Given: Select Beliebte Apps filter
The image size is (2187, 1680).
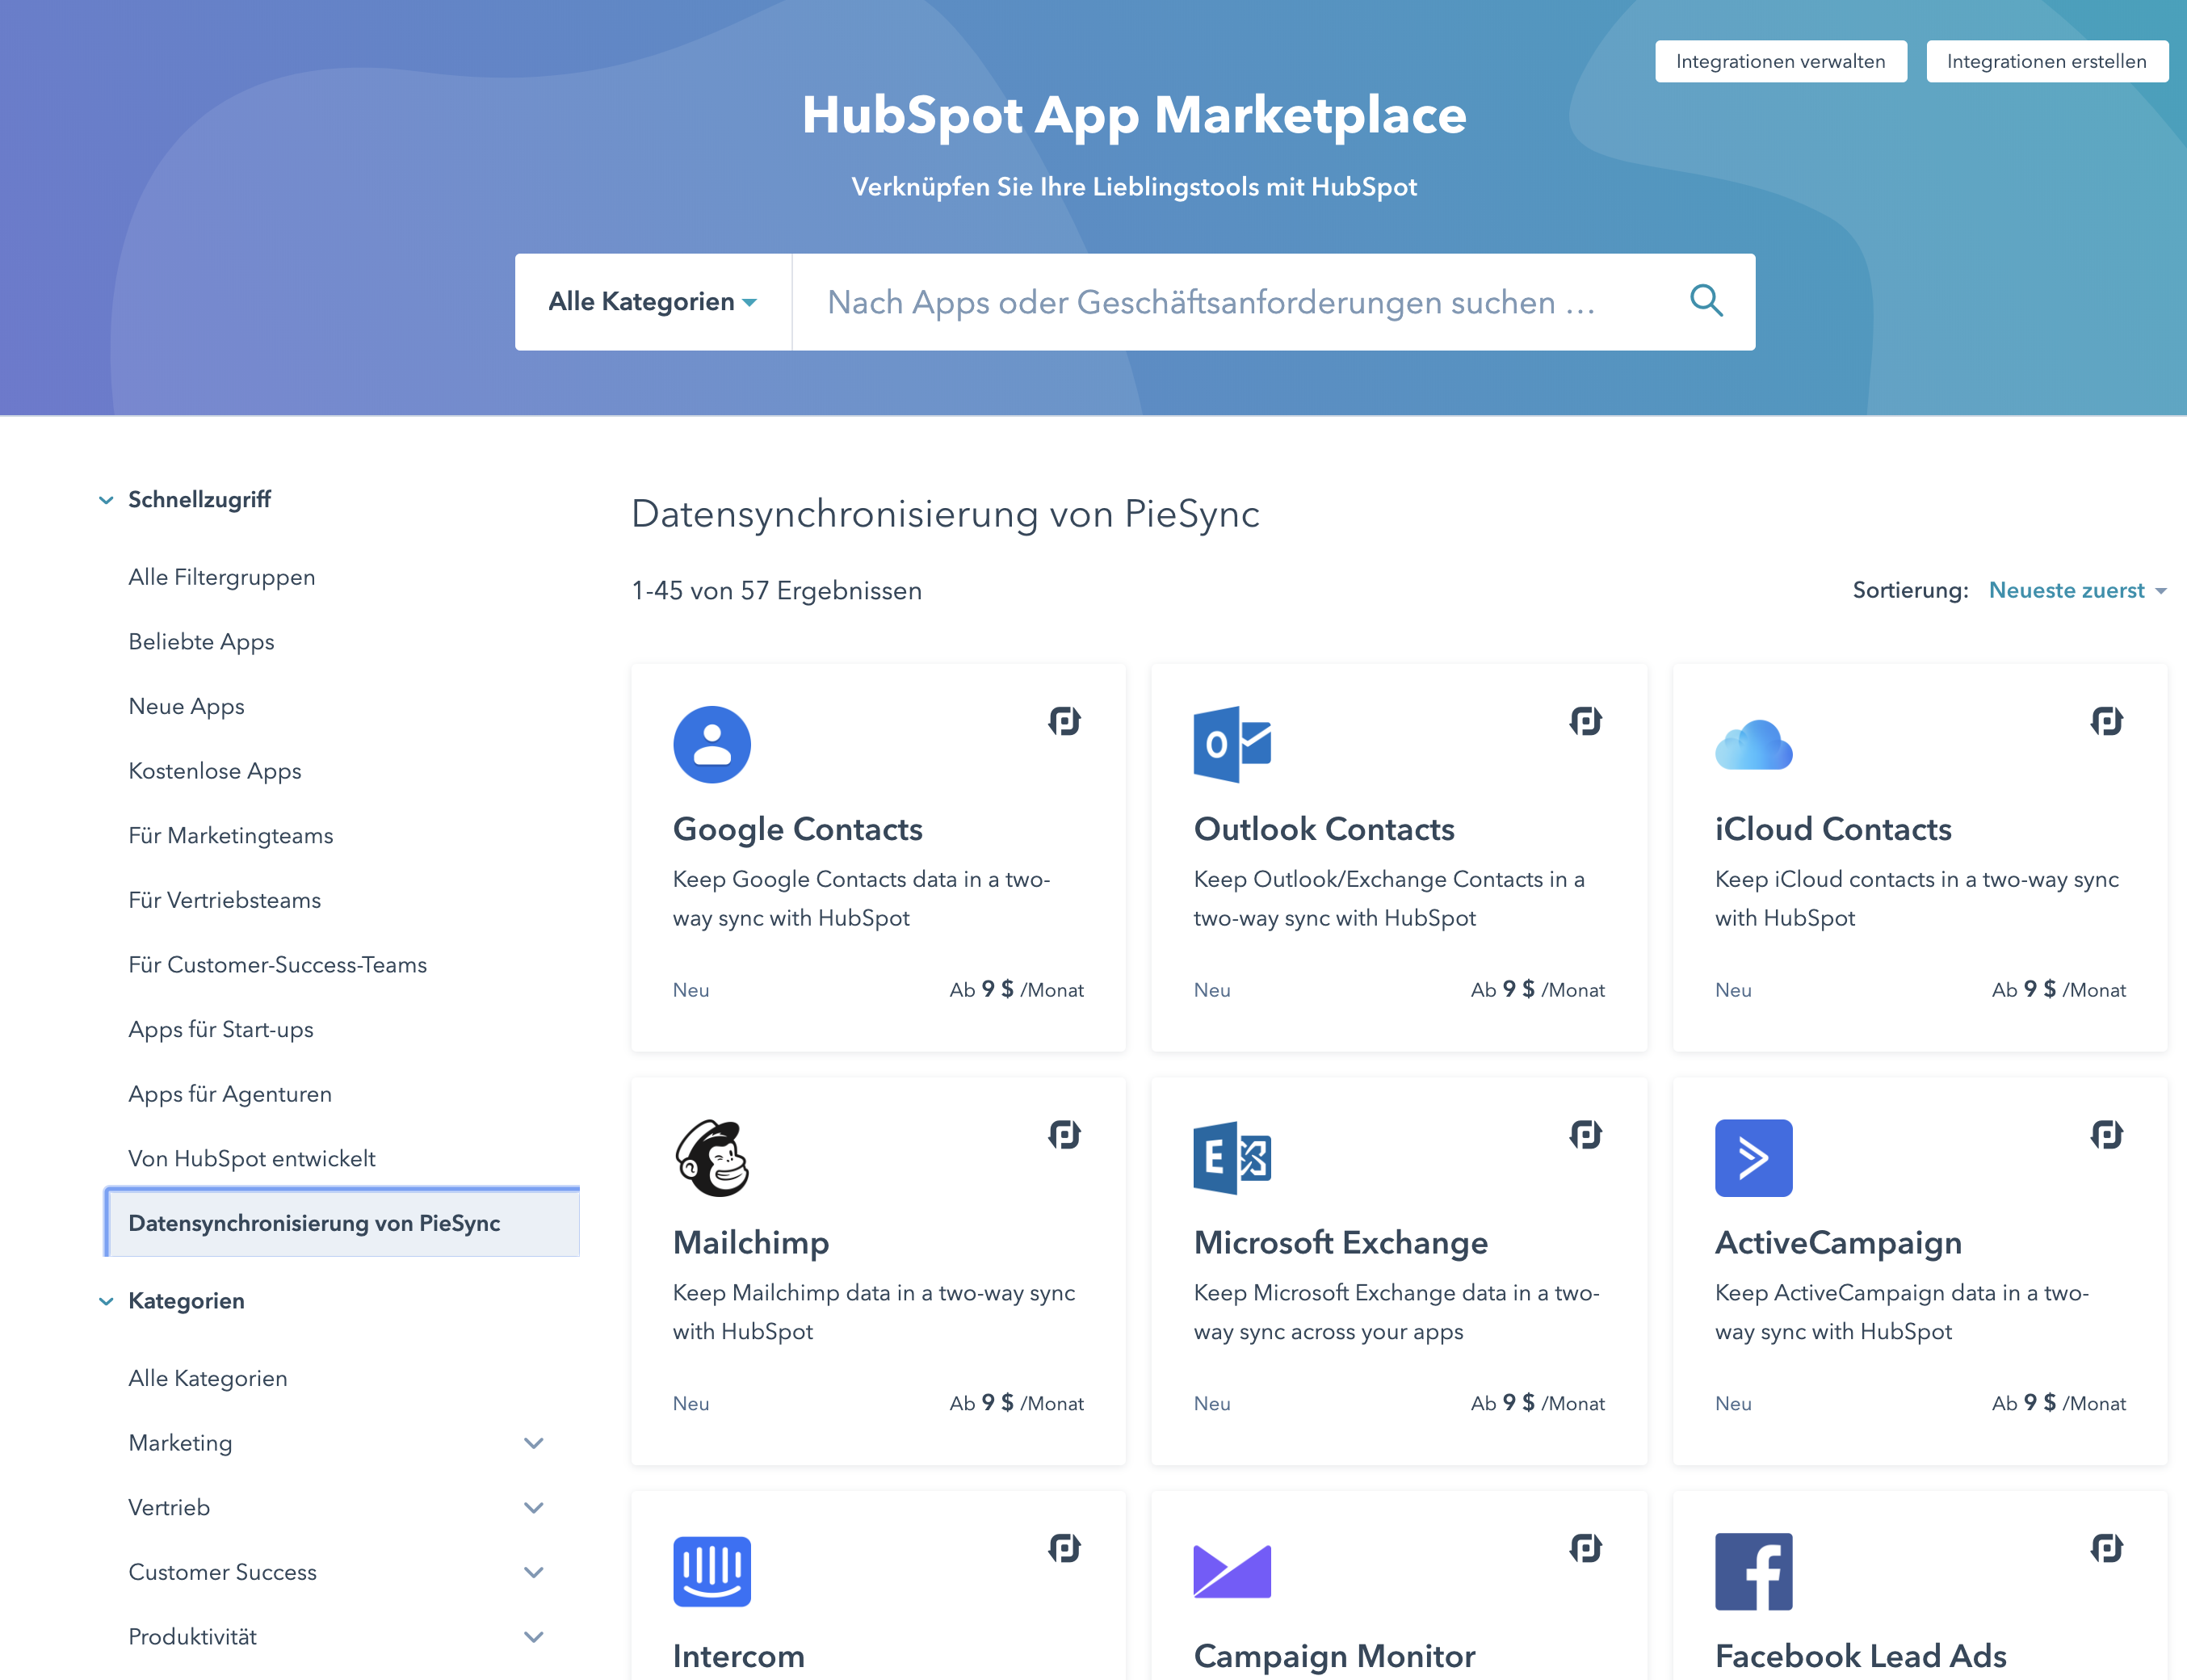Looking at the screenshot, I should [201, 642].
